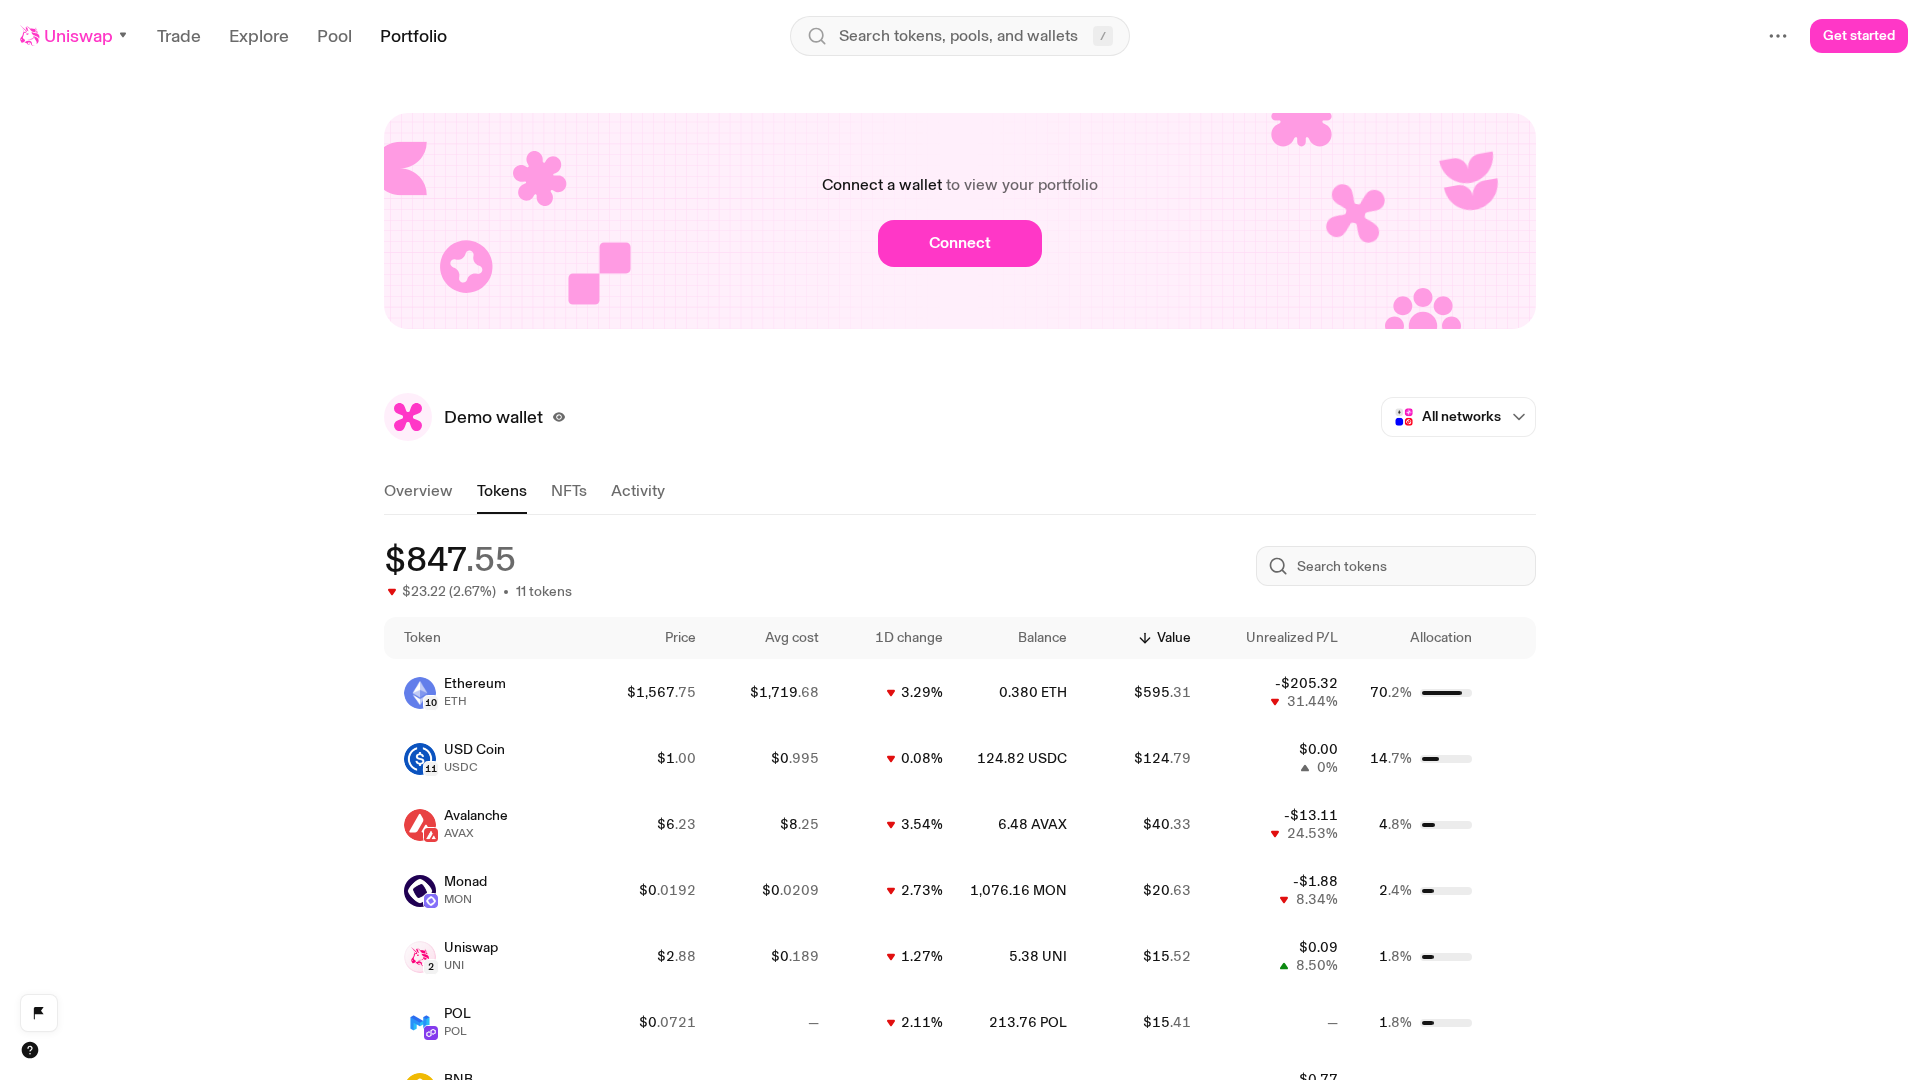Open the USD Coin token row name
The width and height of the screenshot is (1920, 1080).
[x=474, y=750]
